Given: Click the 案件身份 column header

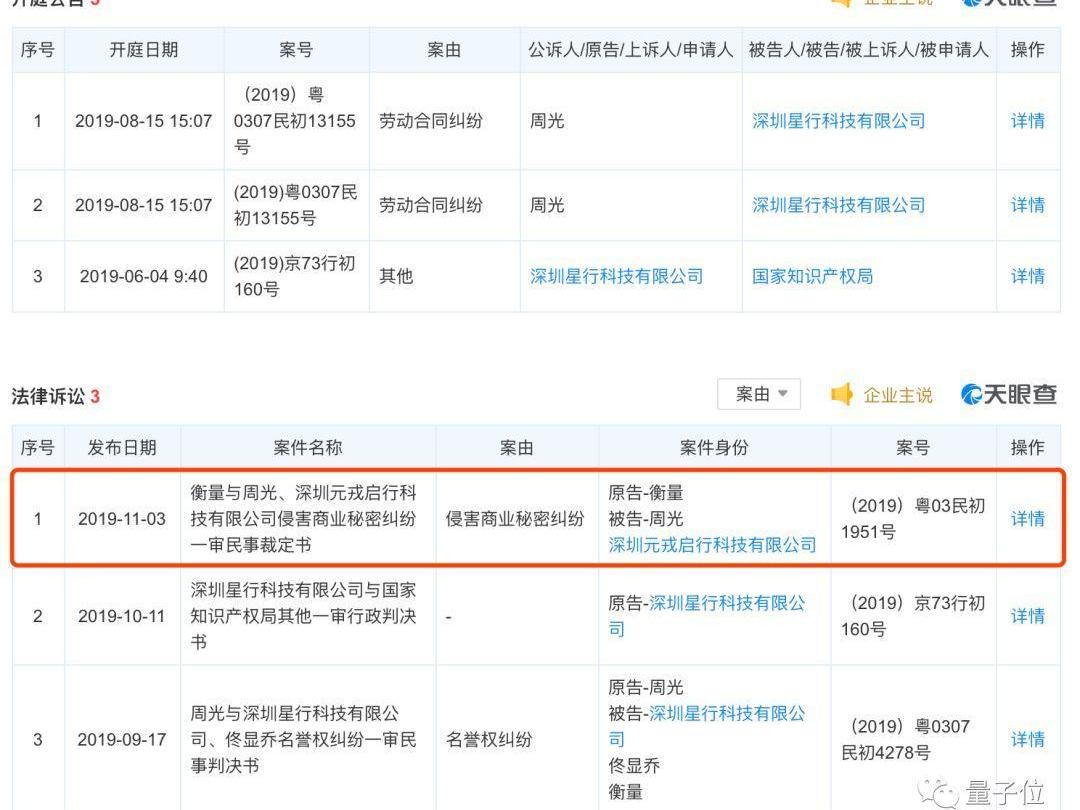Looking at the screenshot, I should click(714, 448).
